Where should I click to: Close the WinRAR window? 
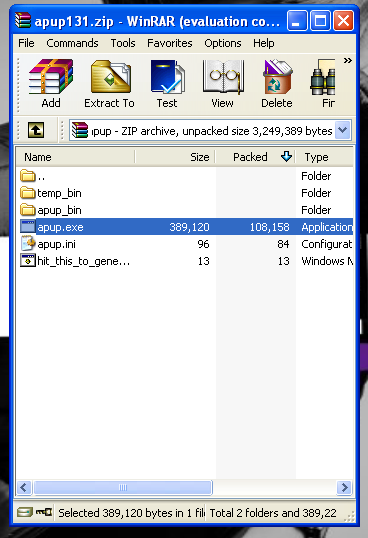[x=344, y=21]
